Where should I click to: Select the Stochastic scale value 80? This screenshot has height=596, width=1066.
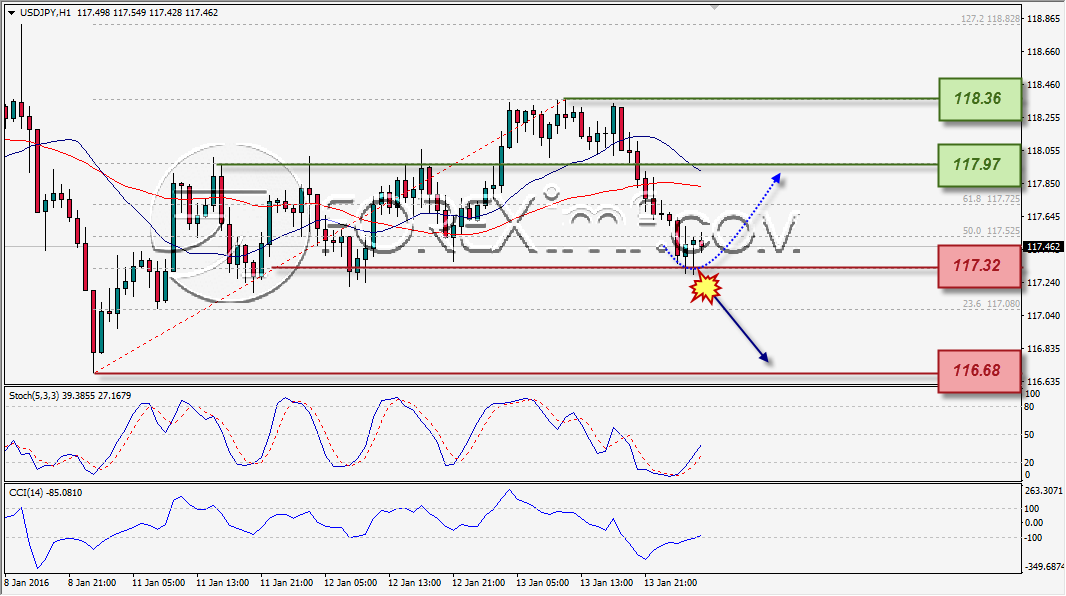(1029, 407)
